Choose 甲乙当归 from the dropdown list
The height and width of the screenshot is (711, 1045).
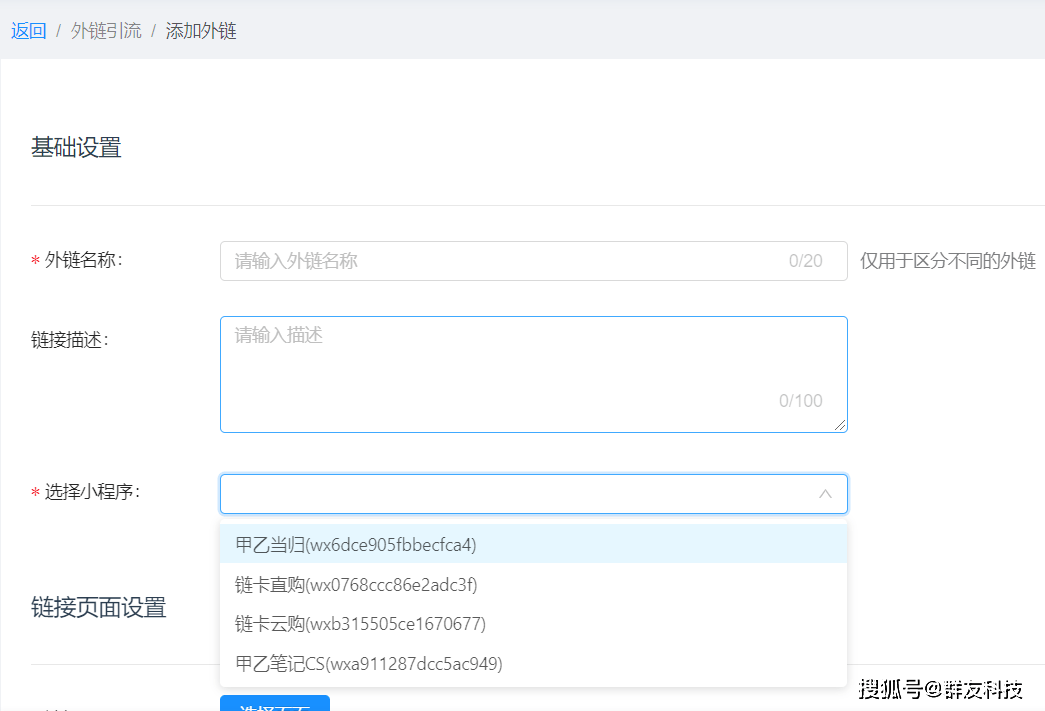pyautogui.click(x=356, y=545)
